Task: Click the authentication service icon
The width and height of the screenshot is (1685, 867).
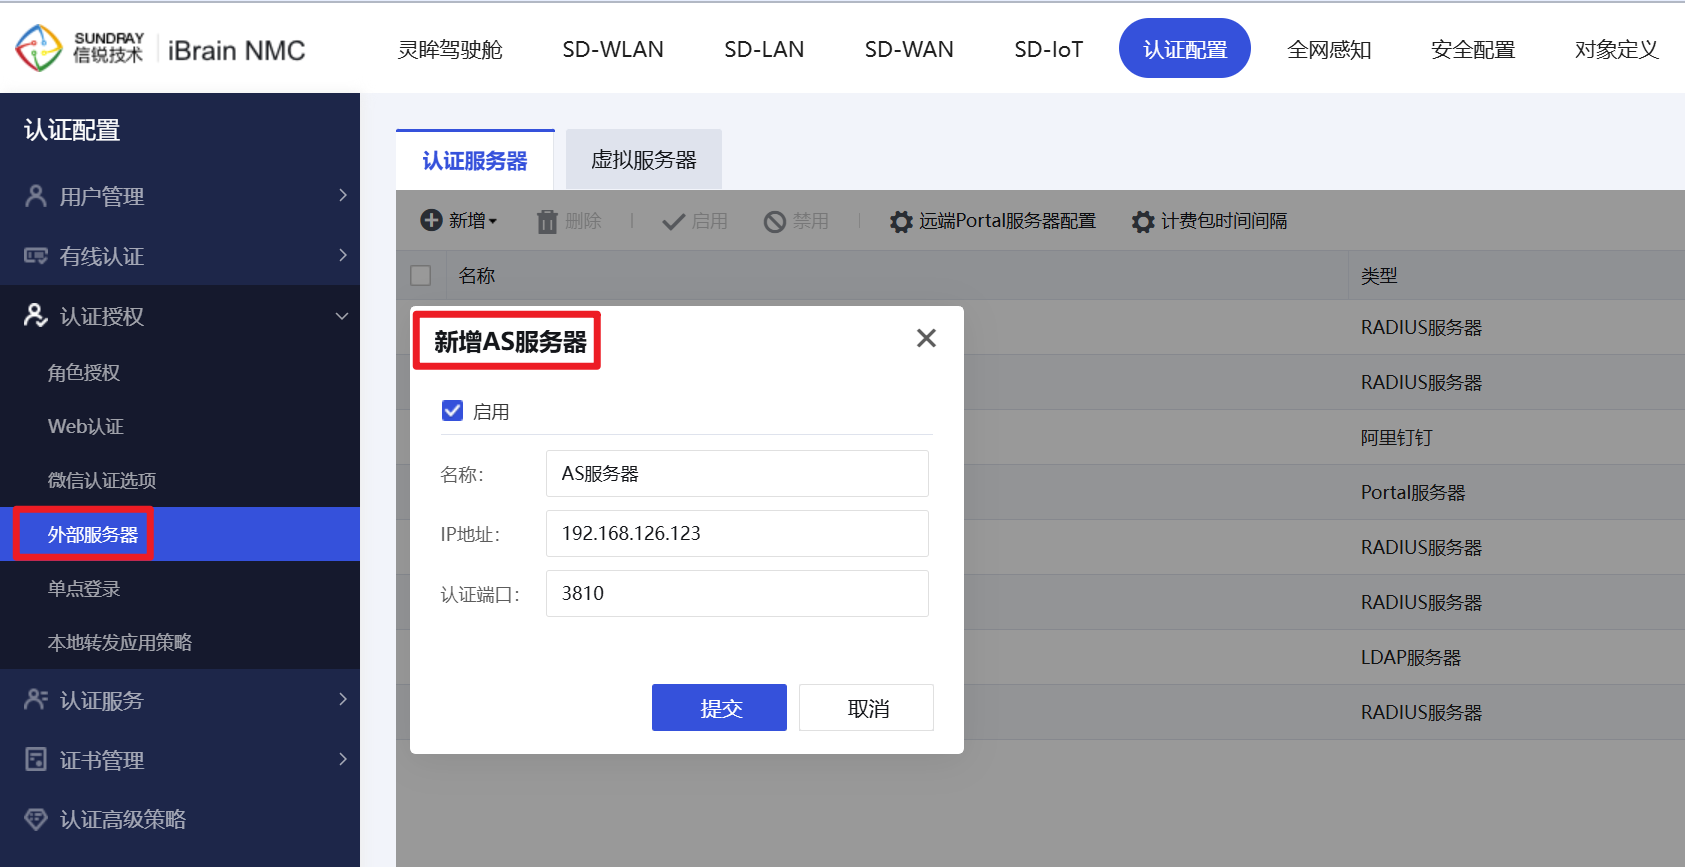Action: pyautogui.click(x=36, y=700)
